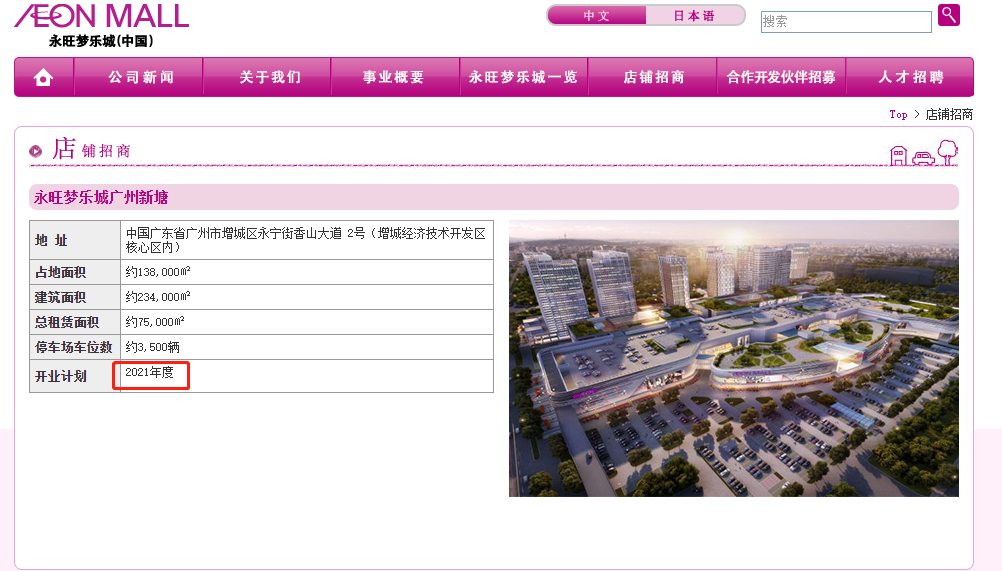Click the Top breadcrumb link
The image size is (1002, 571).
pos(898,115)
